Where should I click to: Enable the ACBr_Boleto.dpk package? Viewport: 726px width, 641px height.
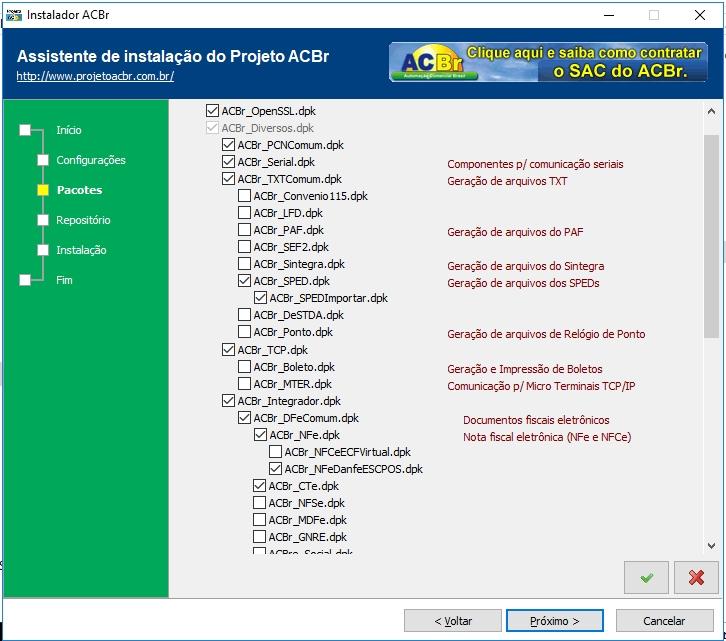point(244,367)
